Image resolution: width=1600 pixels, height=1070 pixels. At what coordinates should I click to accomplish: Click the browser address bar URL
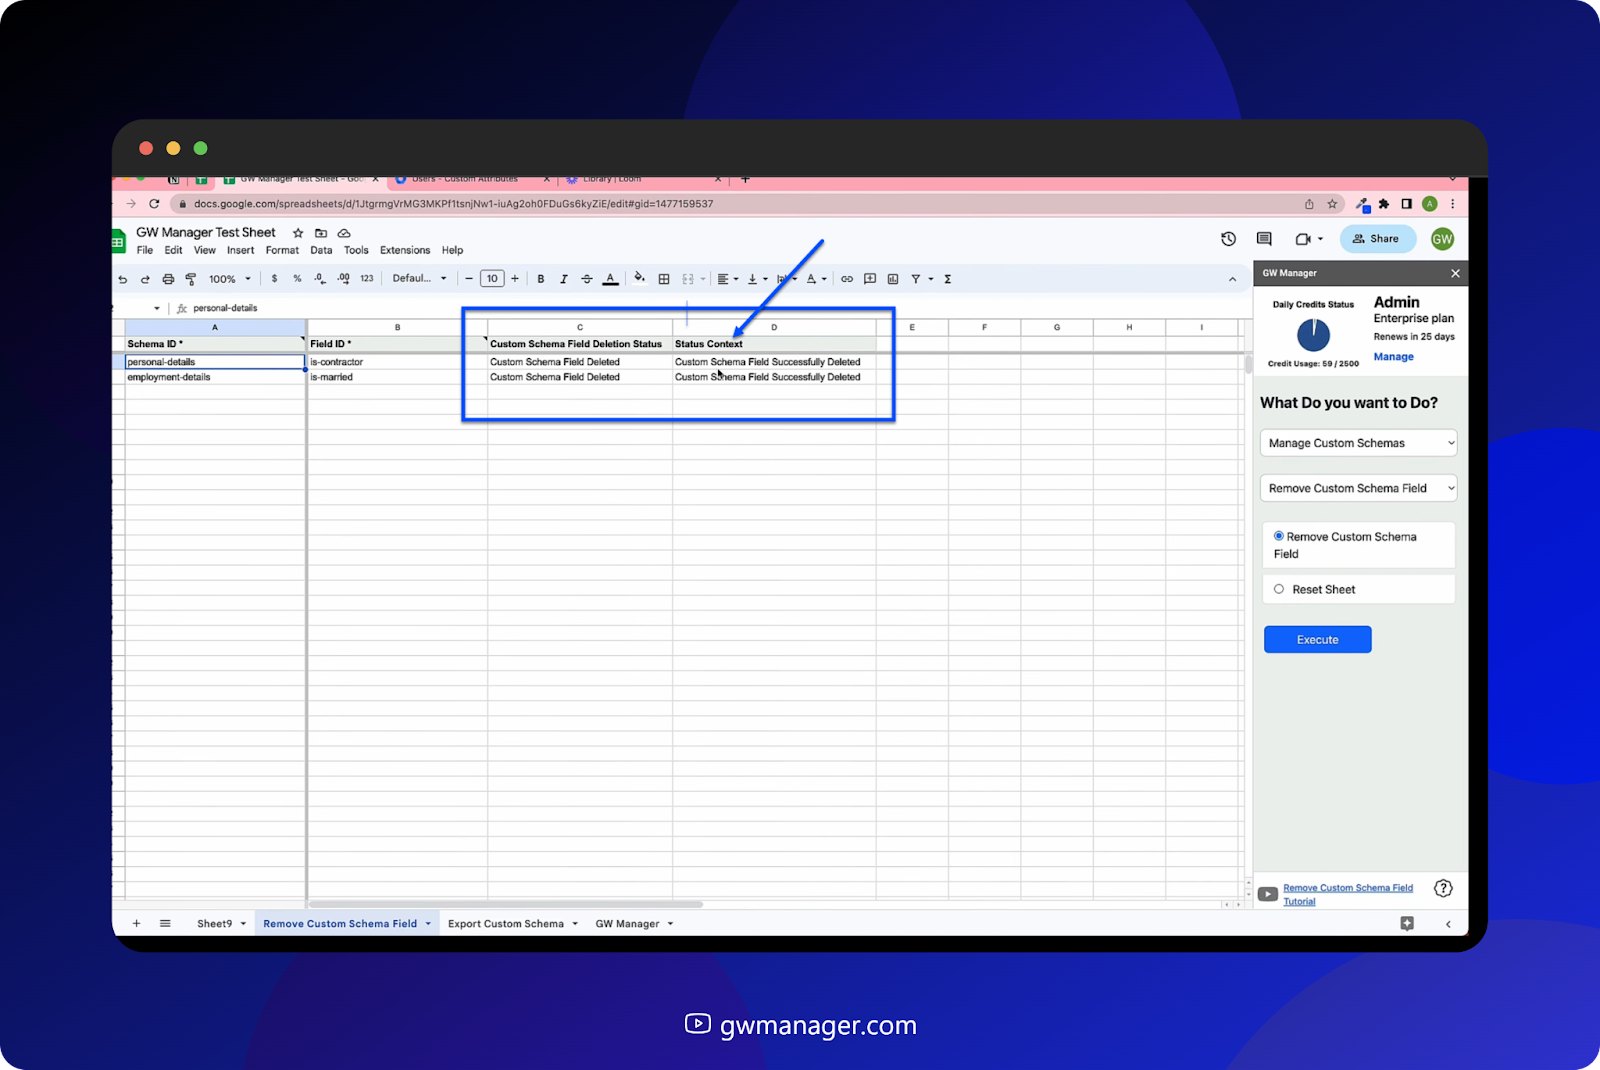coord(453,204)
